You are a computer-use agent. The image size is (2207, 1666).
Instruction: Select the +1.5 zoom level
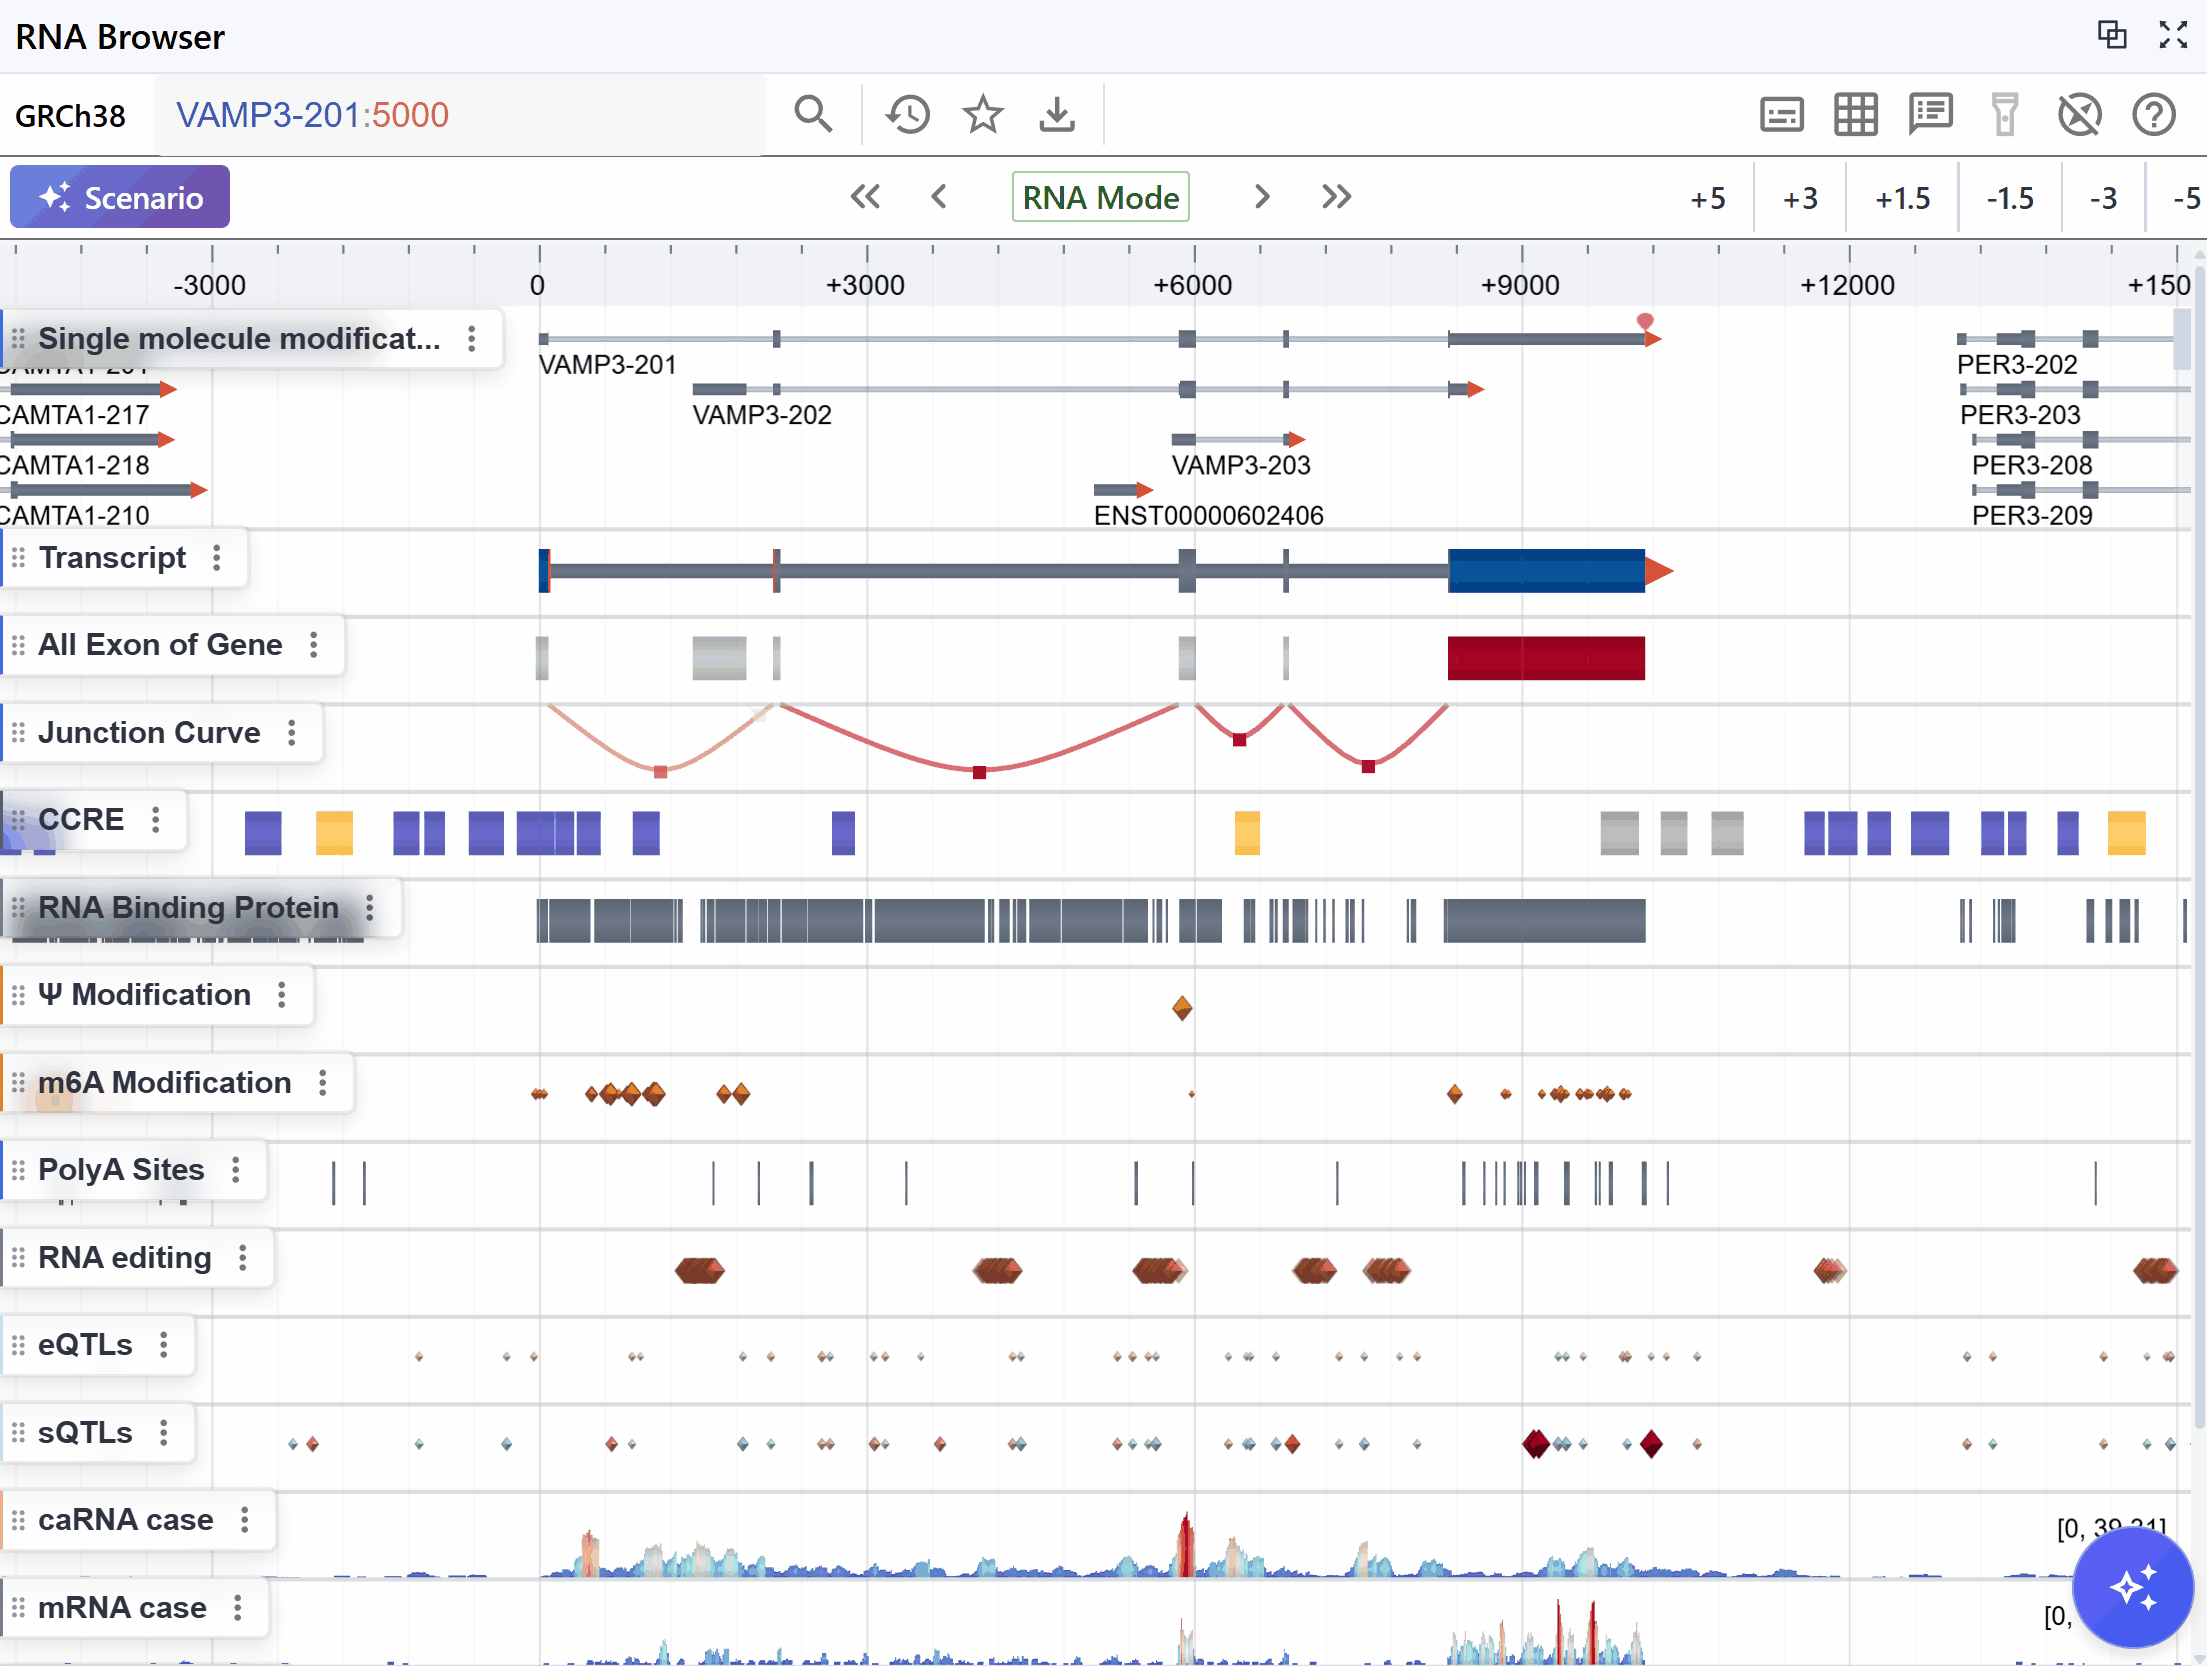coord(1902,198)
